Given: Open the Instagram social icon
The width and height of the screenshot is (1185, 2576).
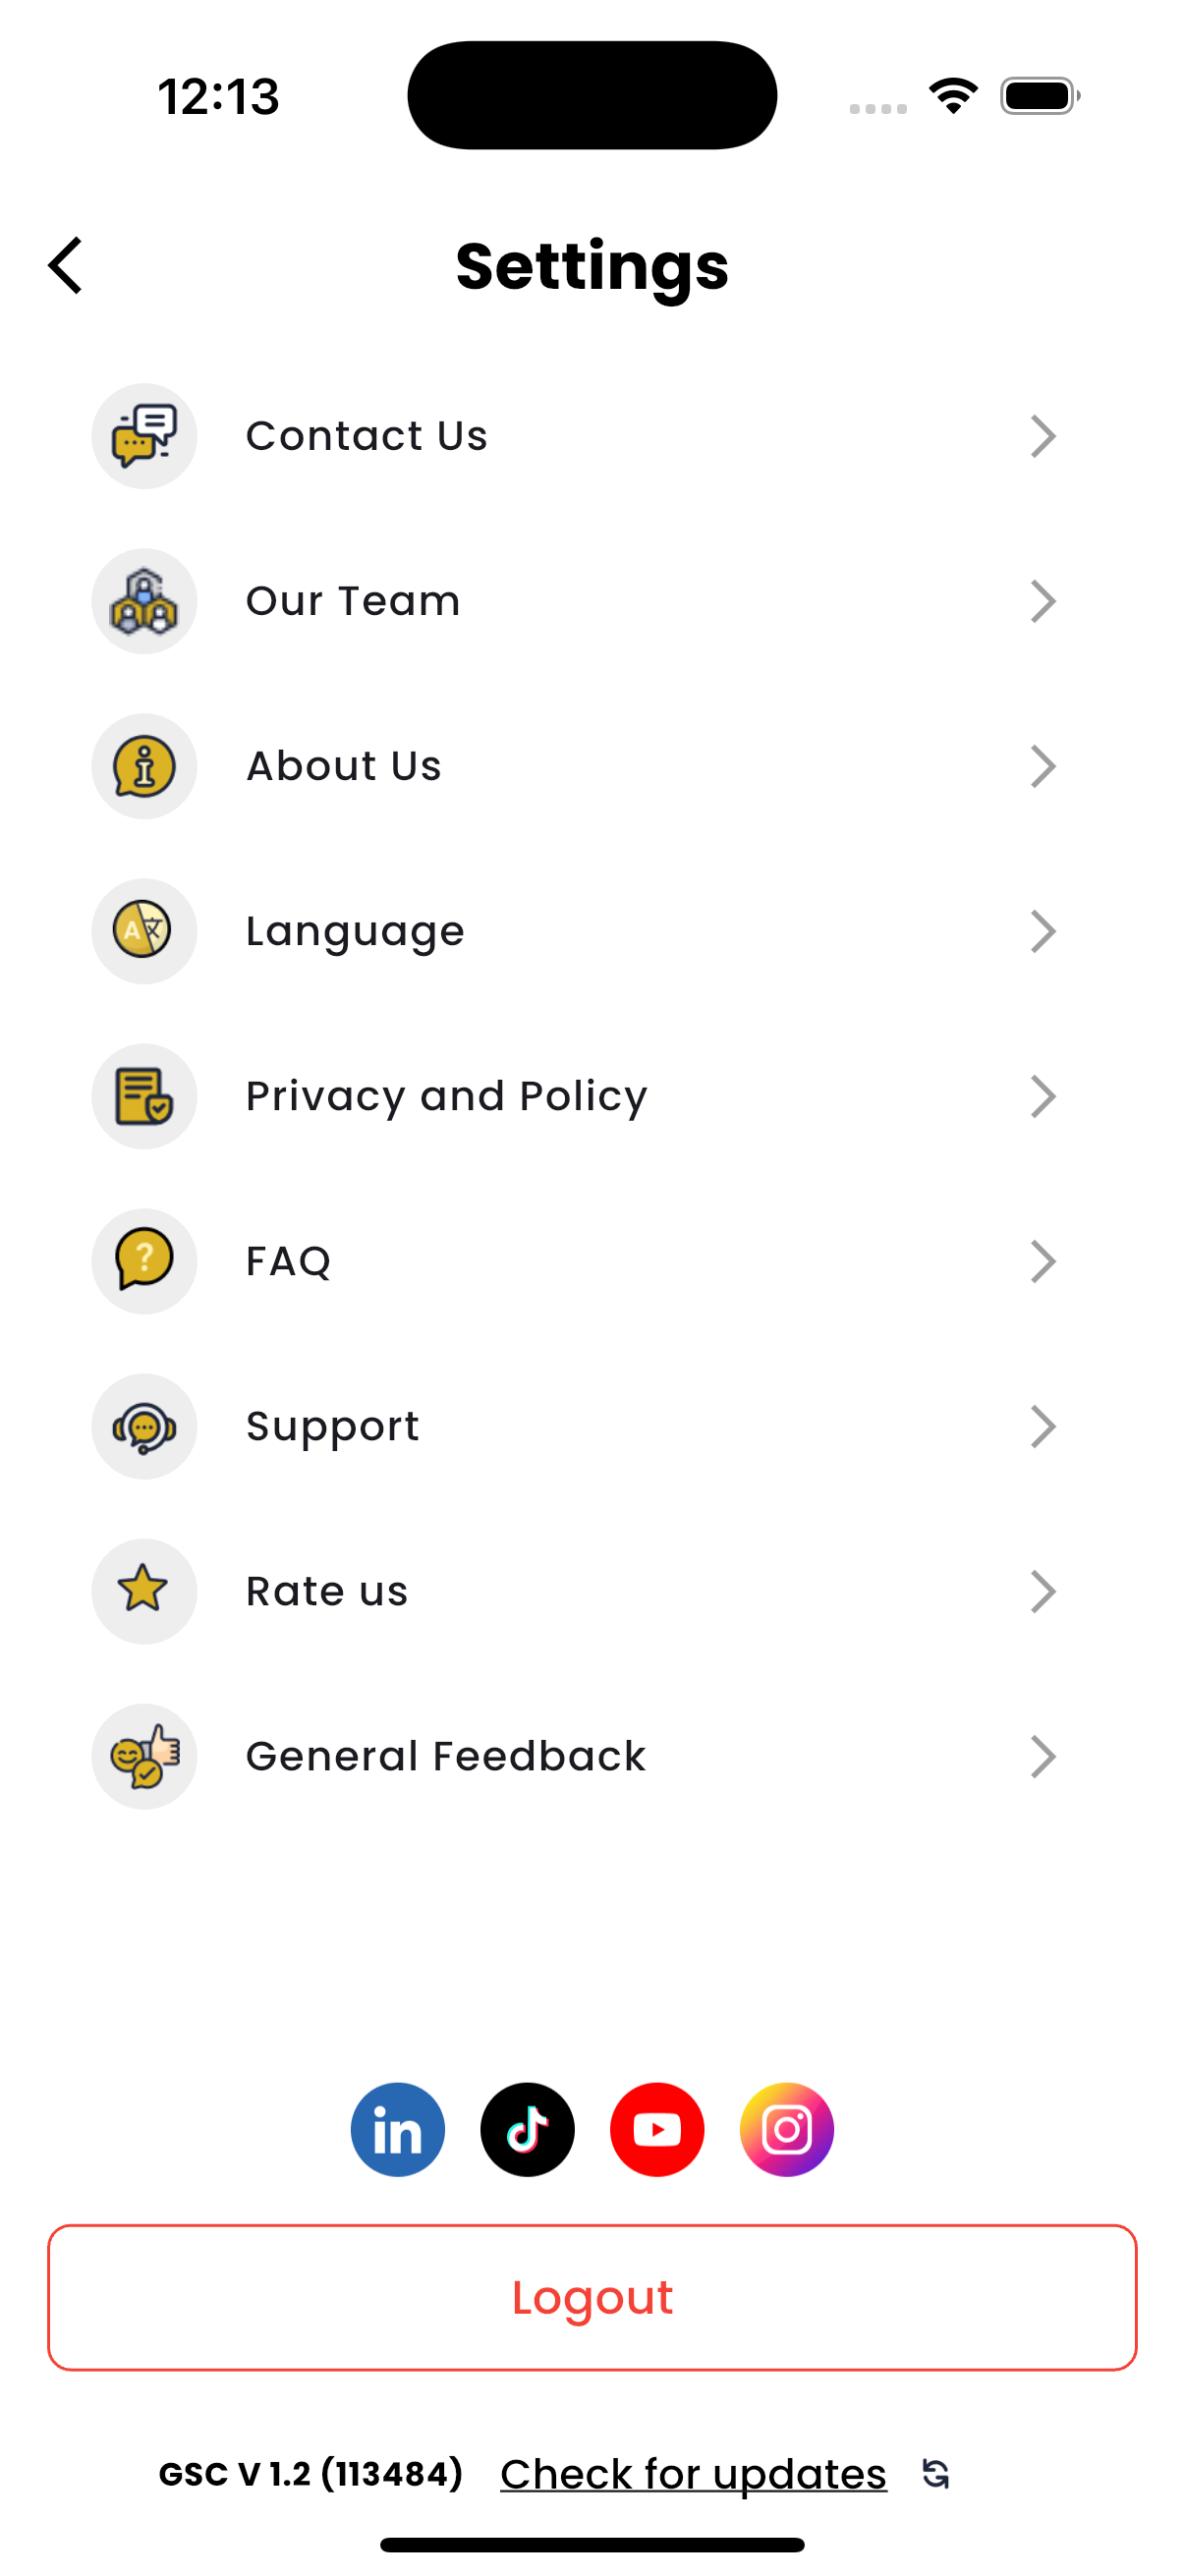Looking at the screenshot, I should coord(787,2129).
